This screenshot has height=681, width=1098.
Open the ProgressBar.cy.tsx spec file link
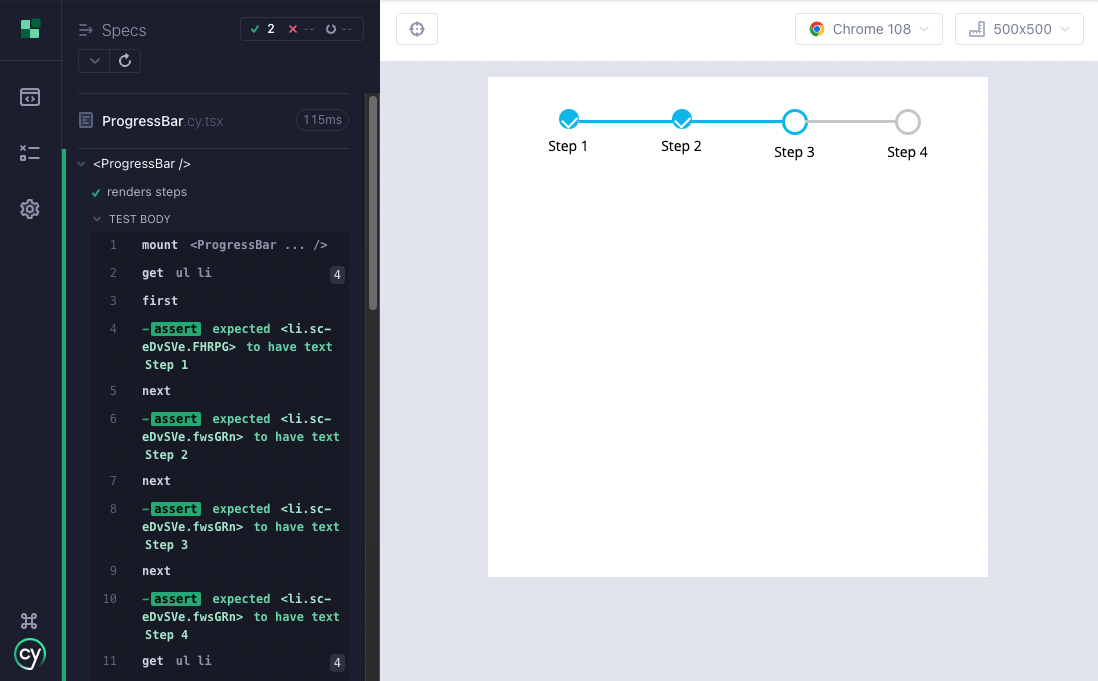point(162,121)
